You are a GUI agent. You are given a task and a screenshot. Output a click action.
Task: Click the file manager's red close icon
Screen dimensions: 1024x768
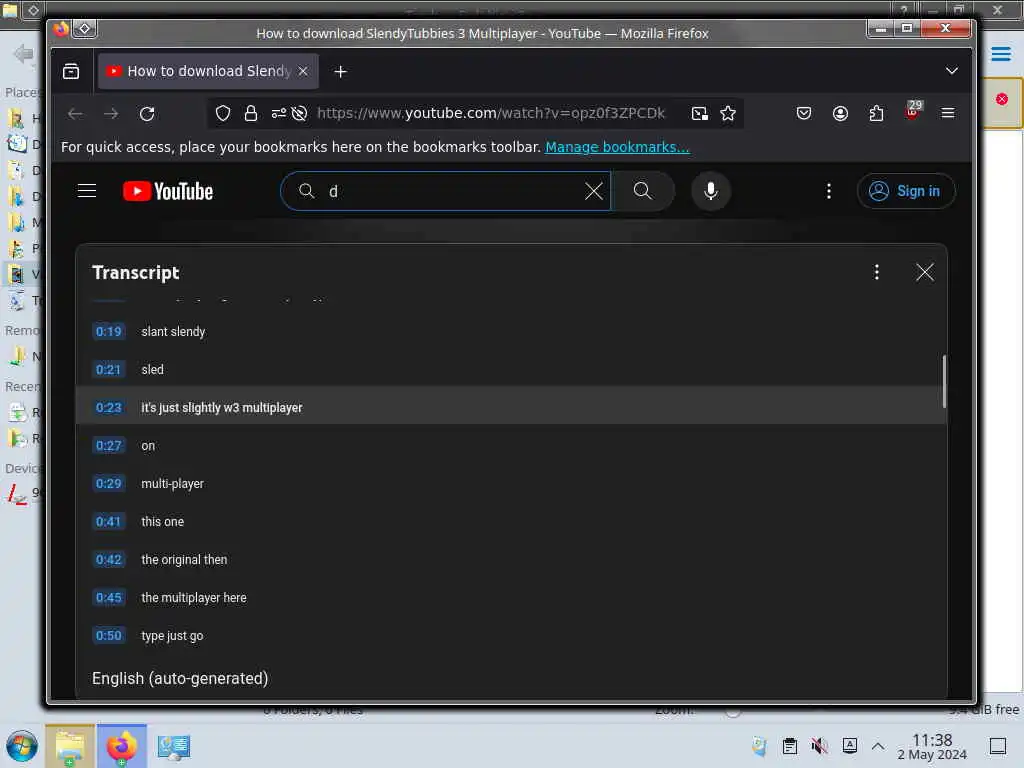click(1002, 99)
